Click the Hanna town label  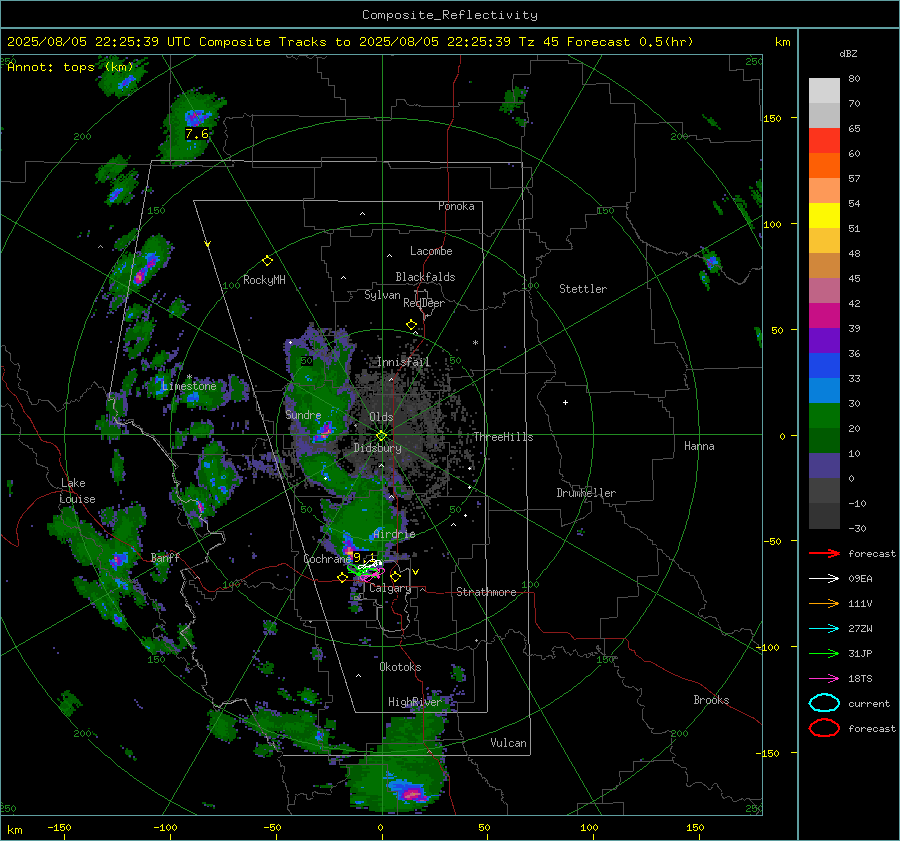[x=699, y=446]
